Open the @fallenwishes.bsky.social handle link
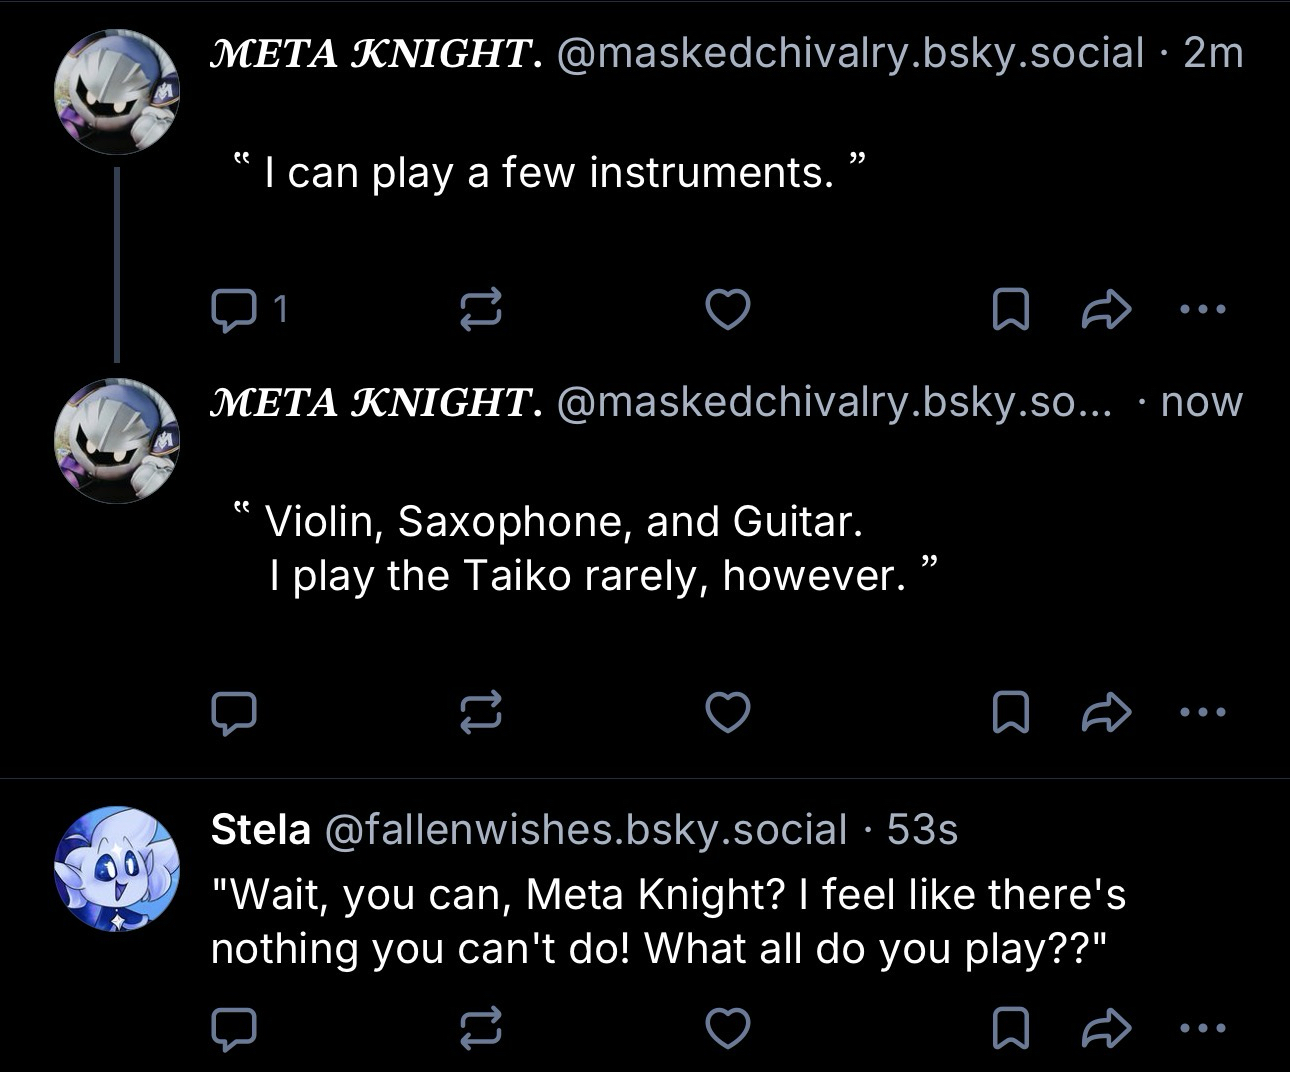 (x=585, y=830)
